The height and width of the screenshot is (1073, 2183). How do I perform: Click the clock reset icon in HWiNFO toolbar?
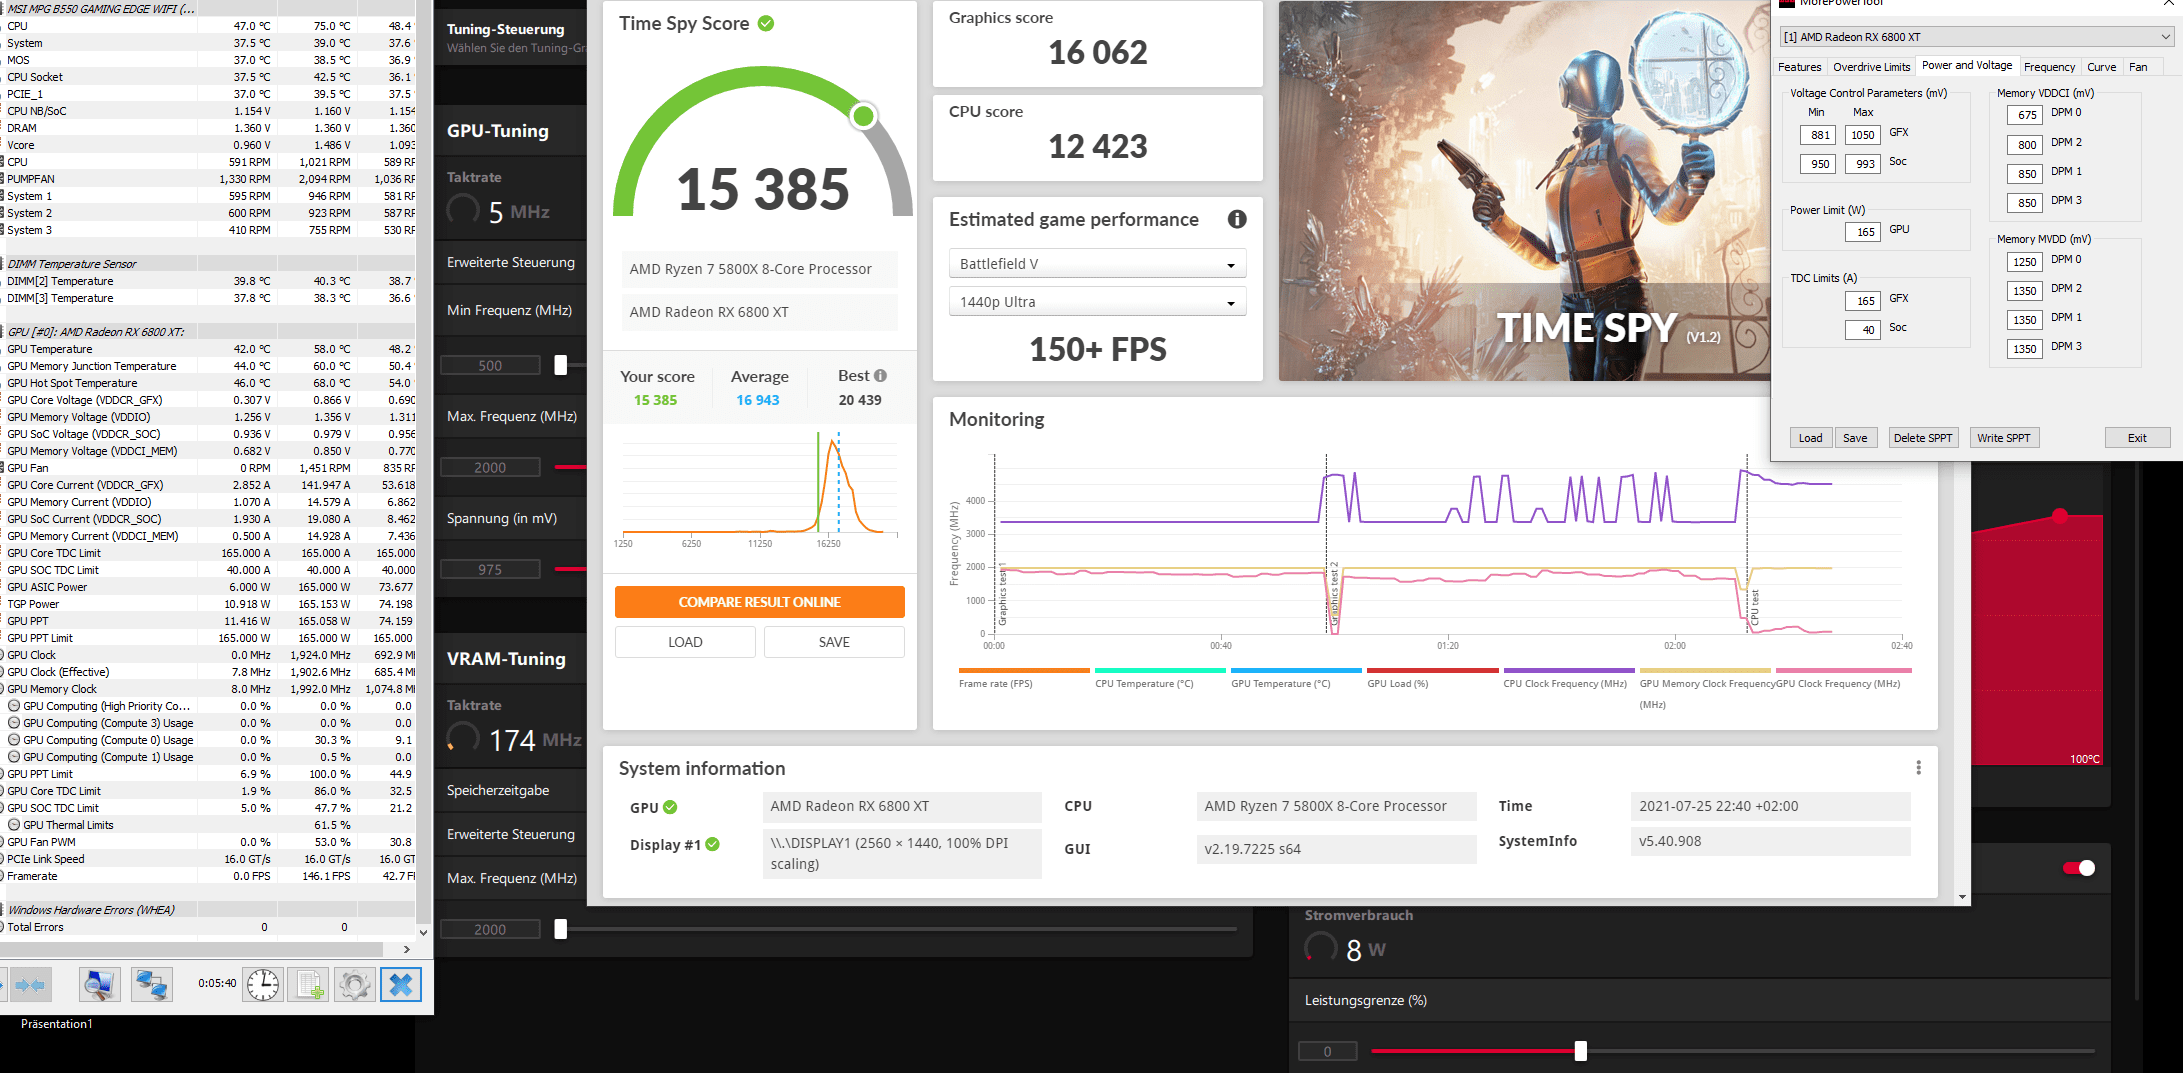pos(263,985)
